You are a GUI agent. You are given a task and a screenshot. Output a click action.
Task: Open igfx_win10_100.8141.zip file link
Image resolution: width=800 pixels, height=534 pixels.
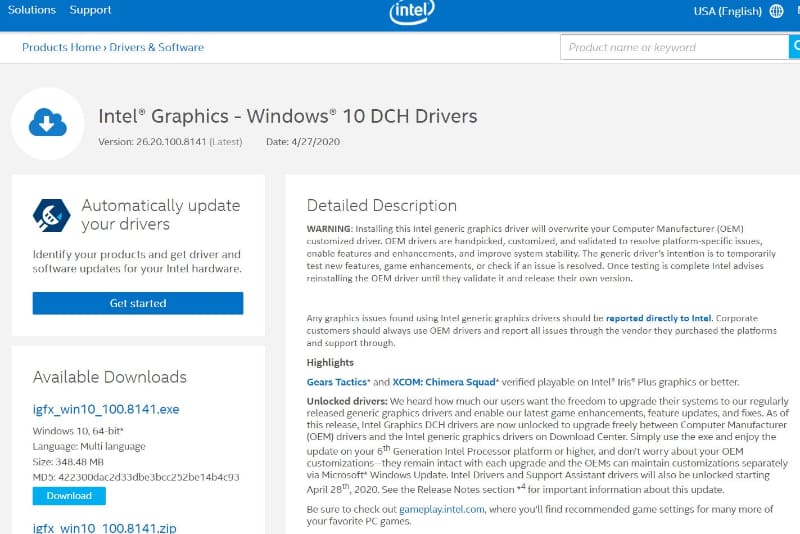(105, 528)
